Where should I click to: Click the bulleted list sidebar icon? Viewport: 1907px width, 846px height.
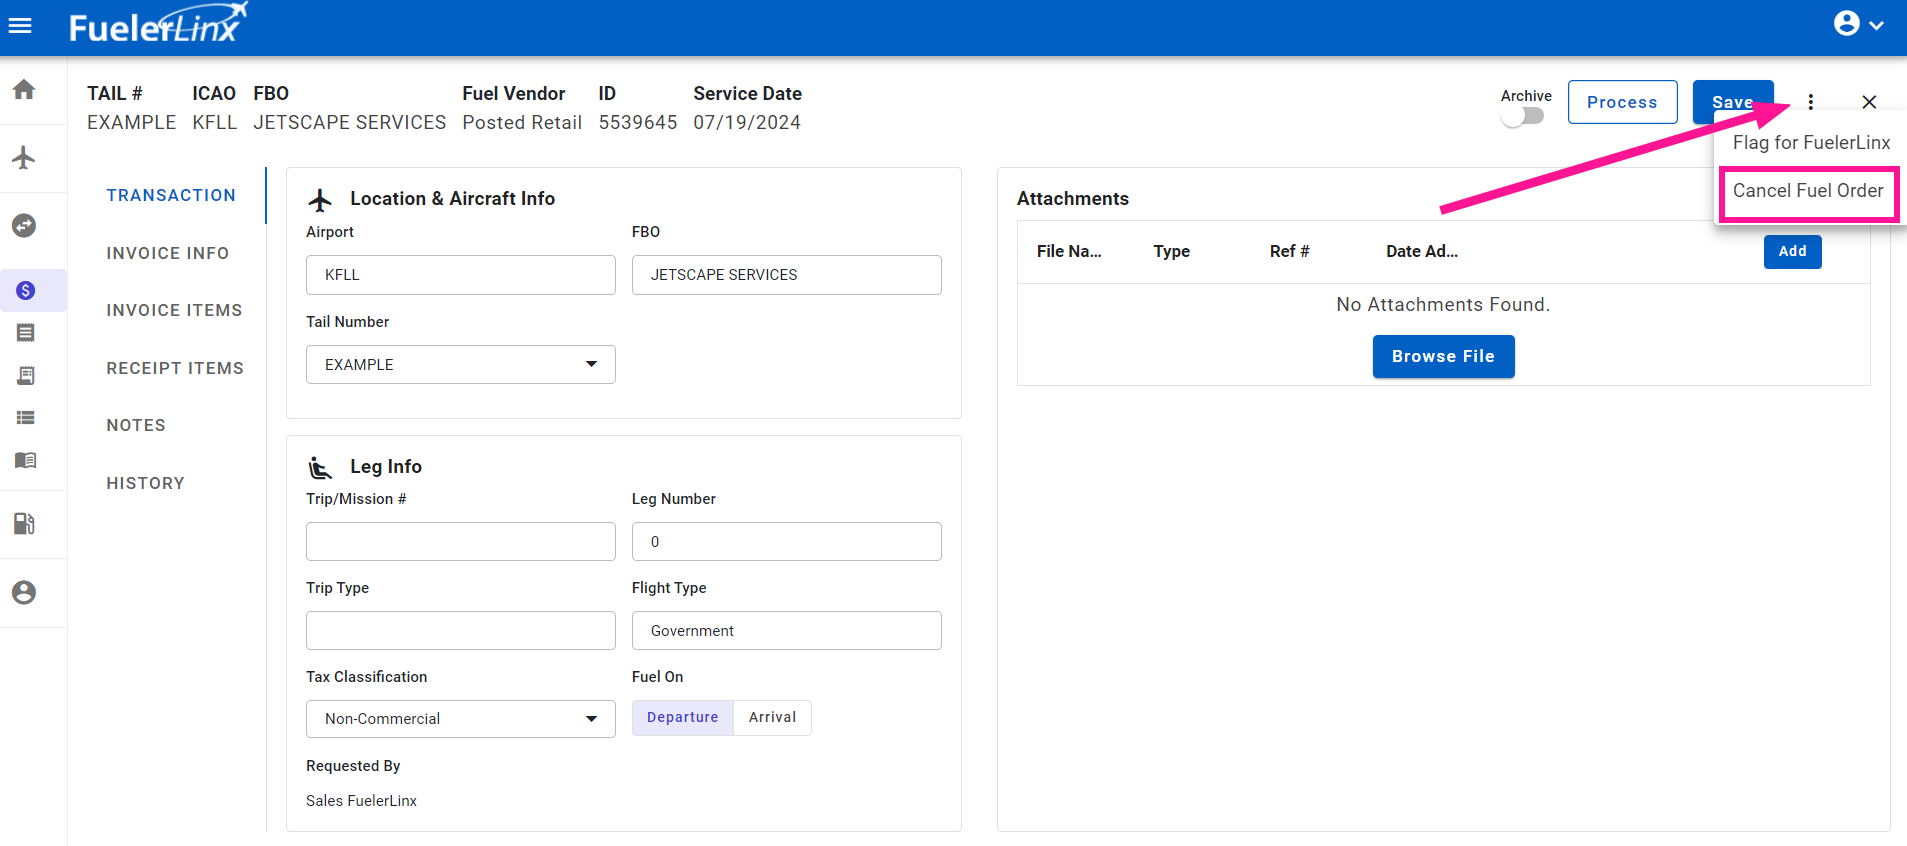(x=26, y=418)
